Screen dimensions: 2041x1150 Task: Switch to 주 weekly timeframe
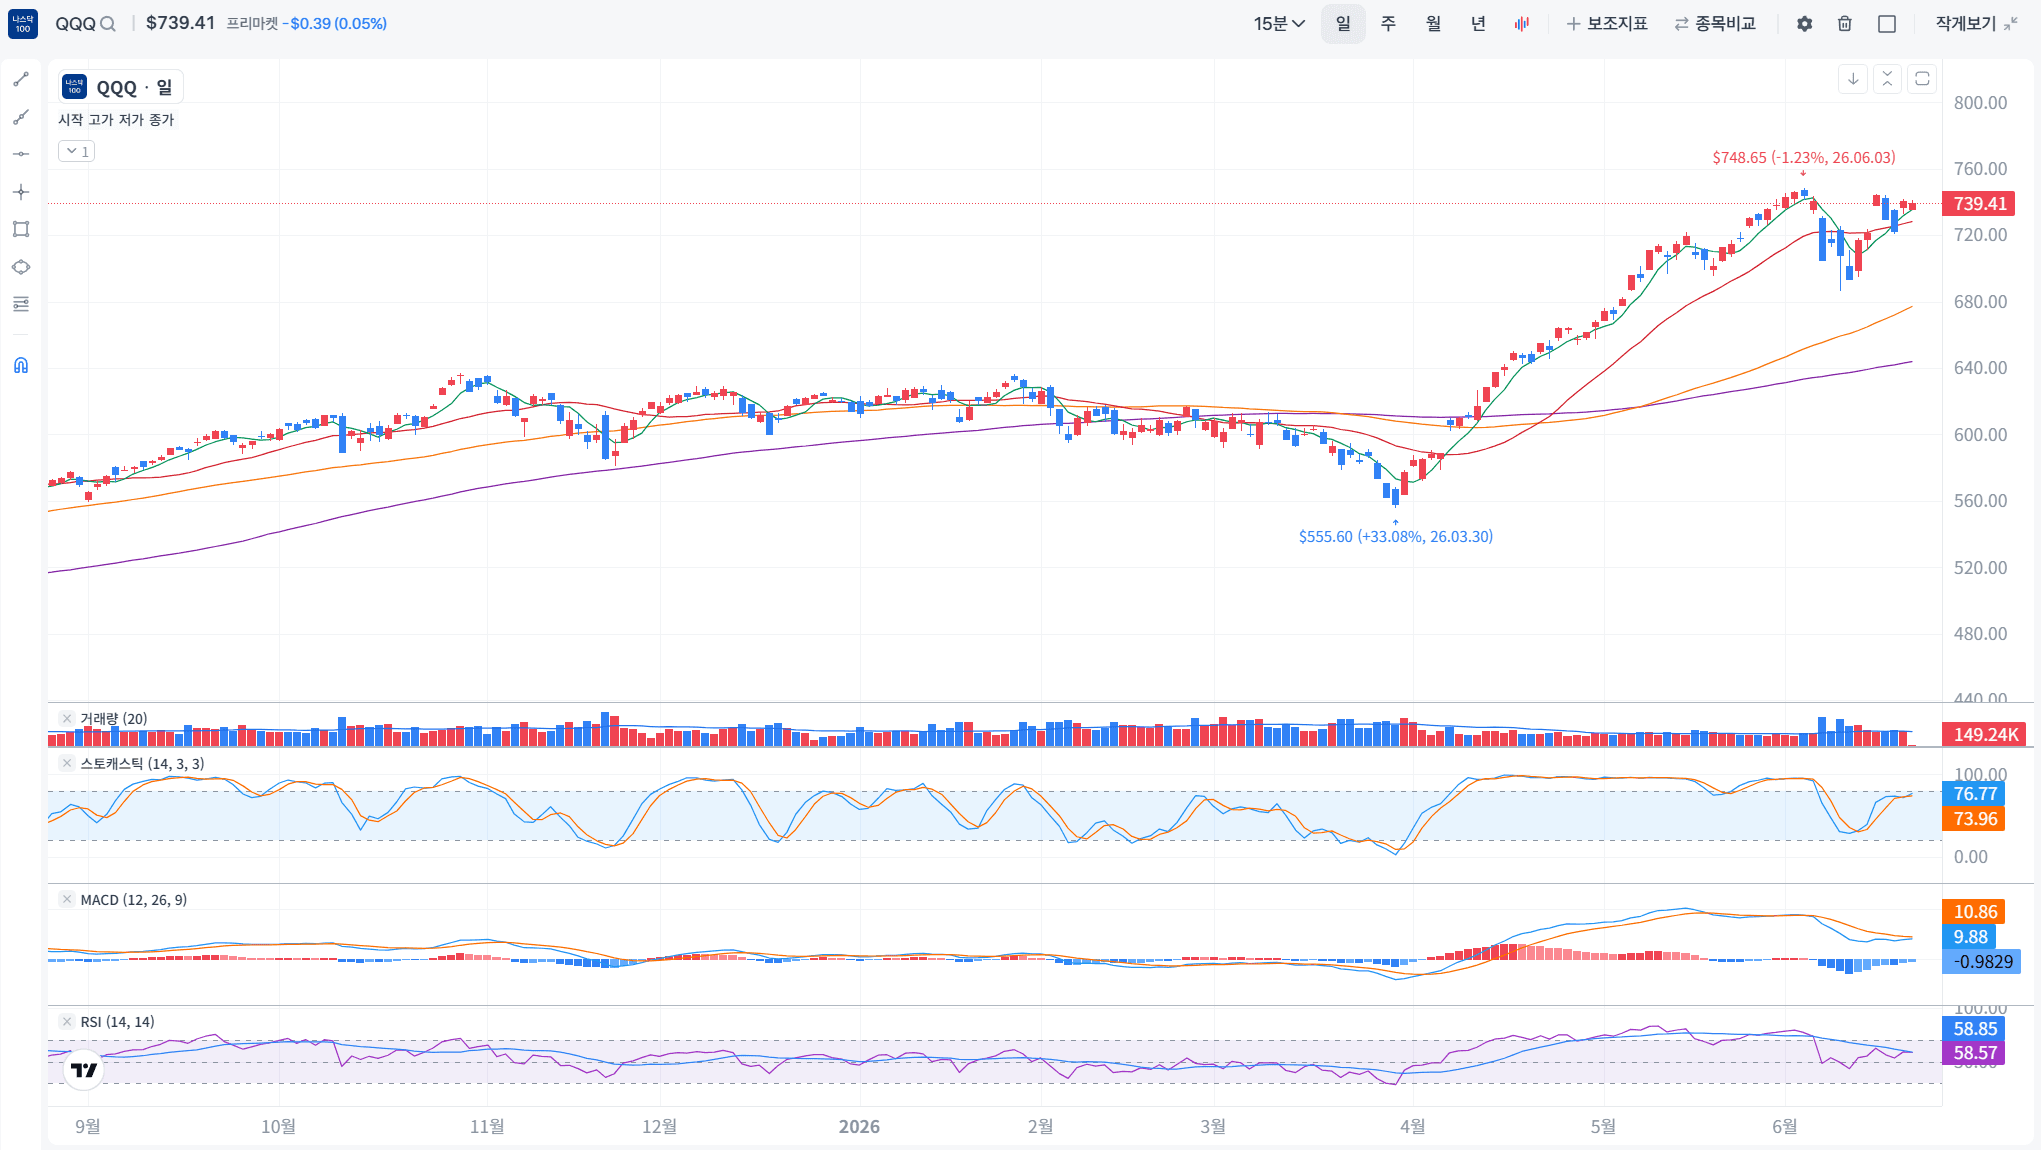(1388, 24)
